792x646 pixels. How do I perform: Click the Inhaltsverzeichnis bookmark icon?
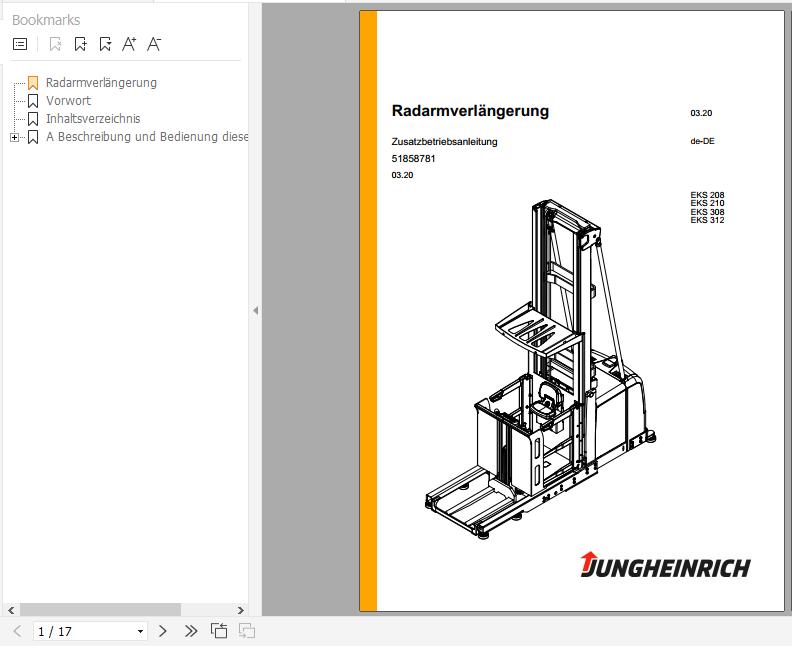pos(33,119)
